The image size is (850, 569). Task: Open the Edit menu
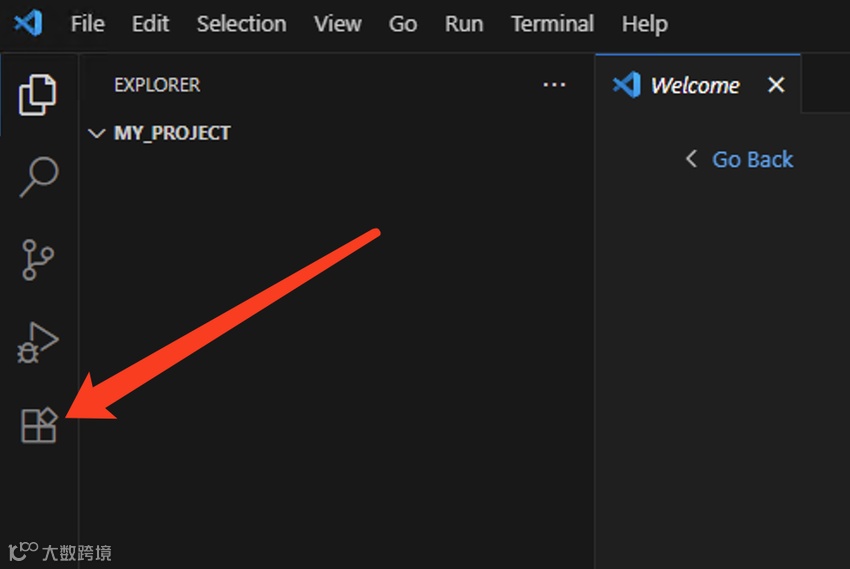click(x=150, y=24)
